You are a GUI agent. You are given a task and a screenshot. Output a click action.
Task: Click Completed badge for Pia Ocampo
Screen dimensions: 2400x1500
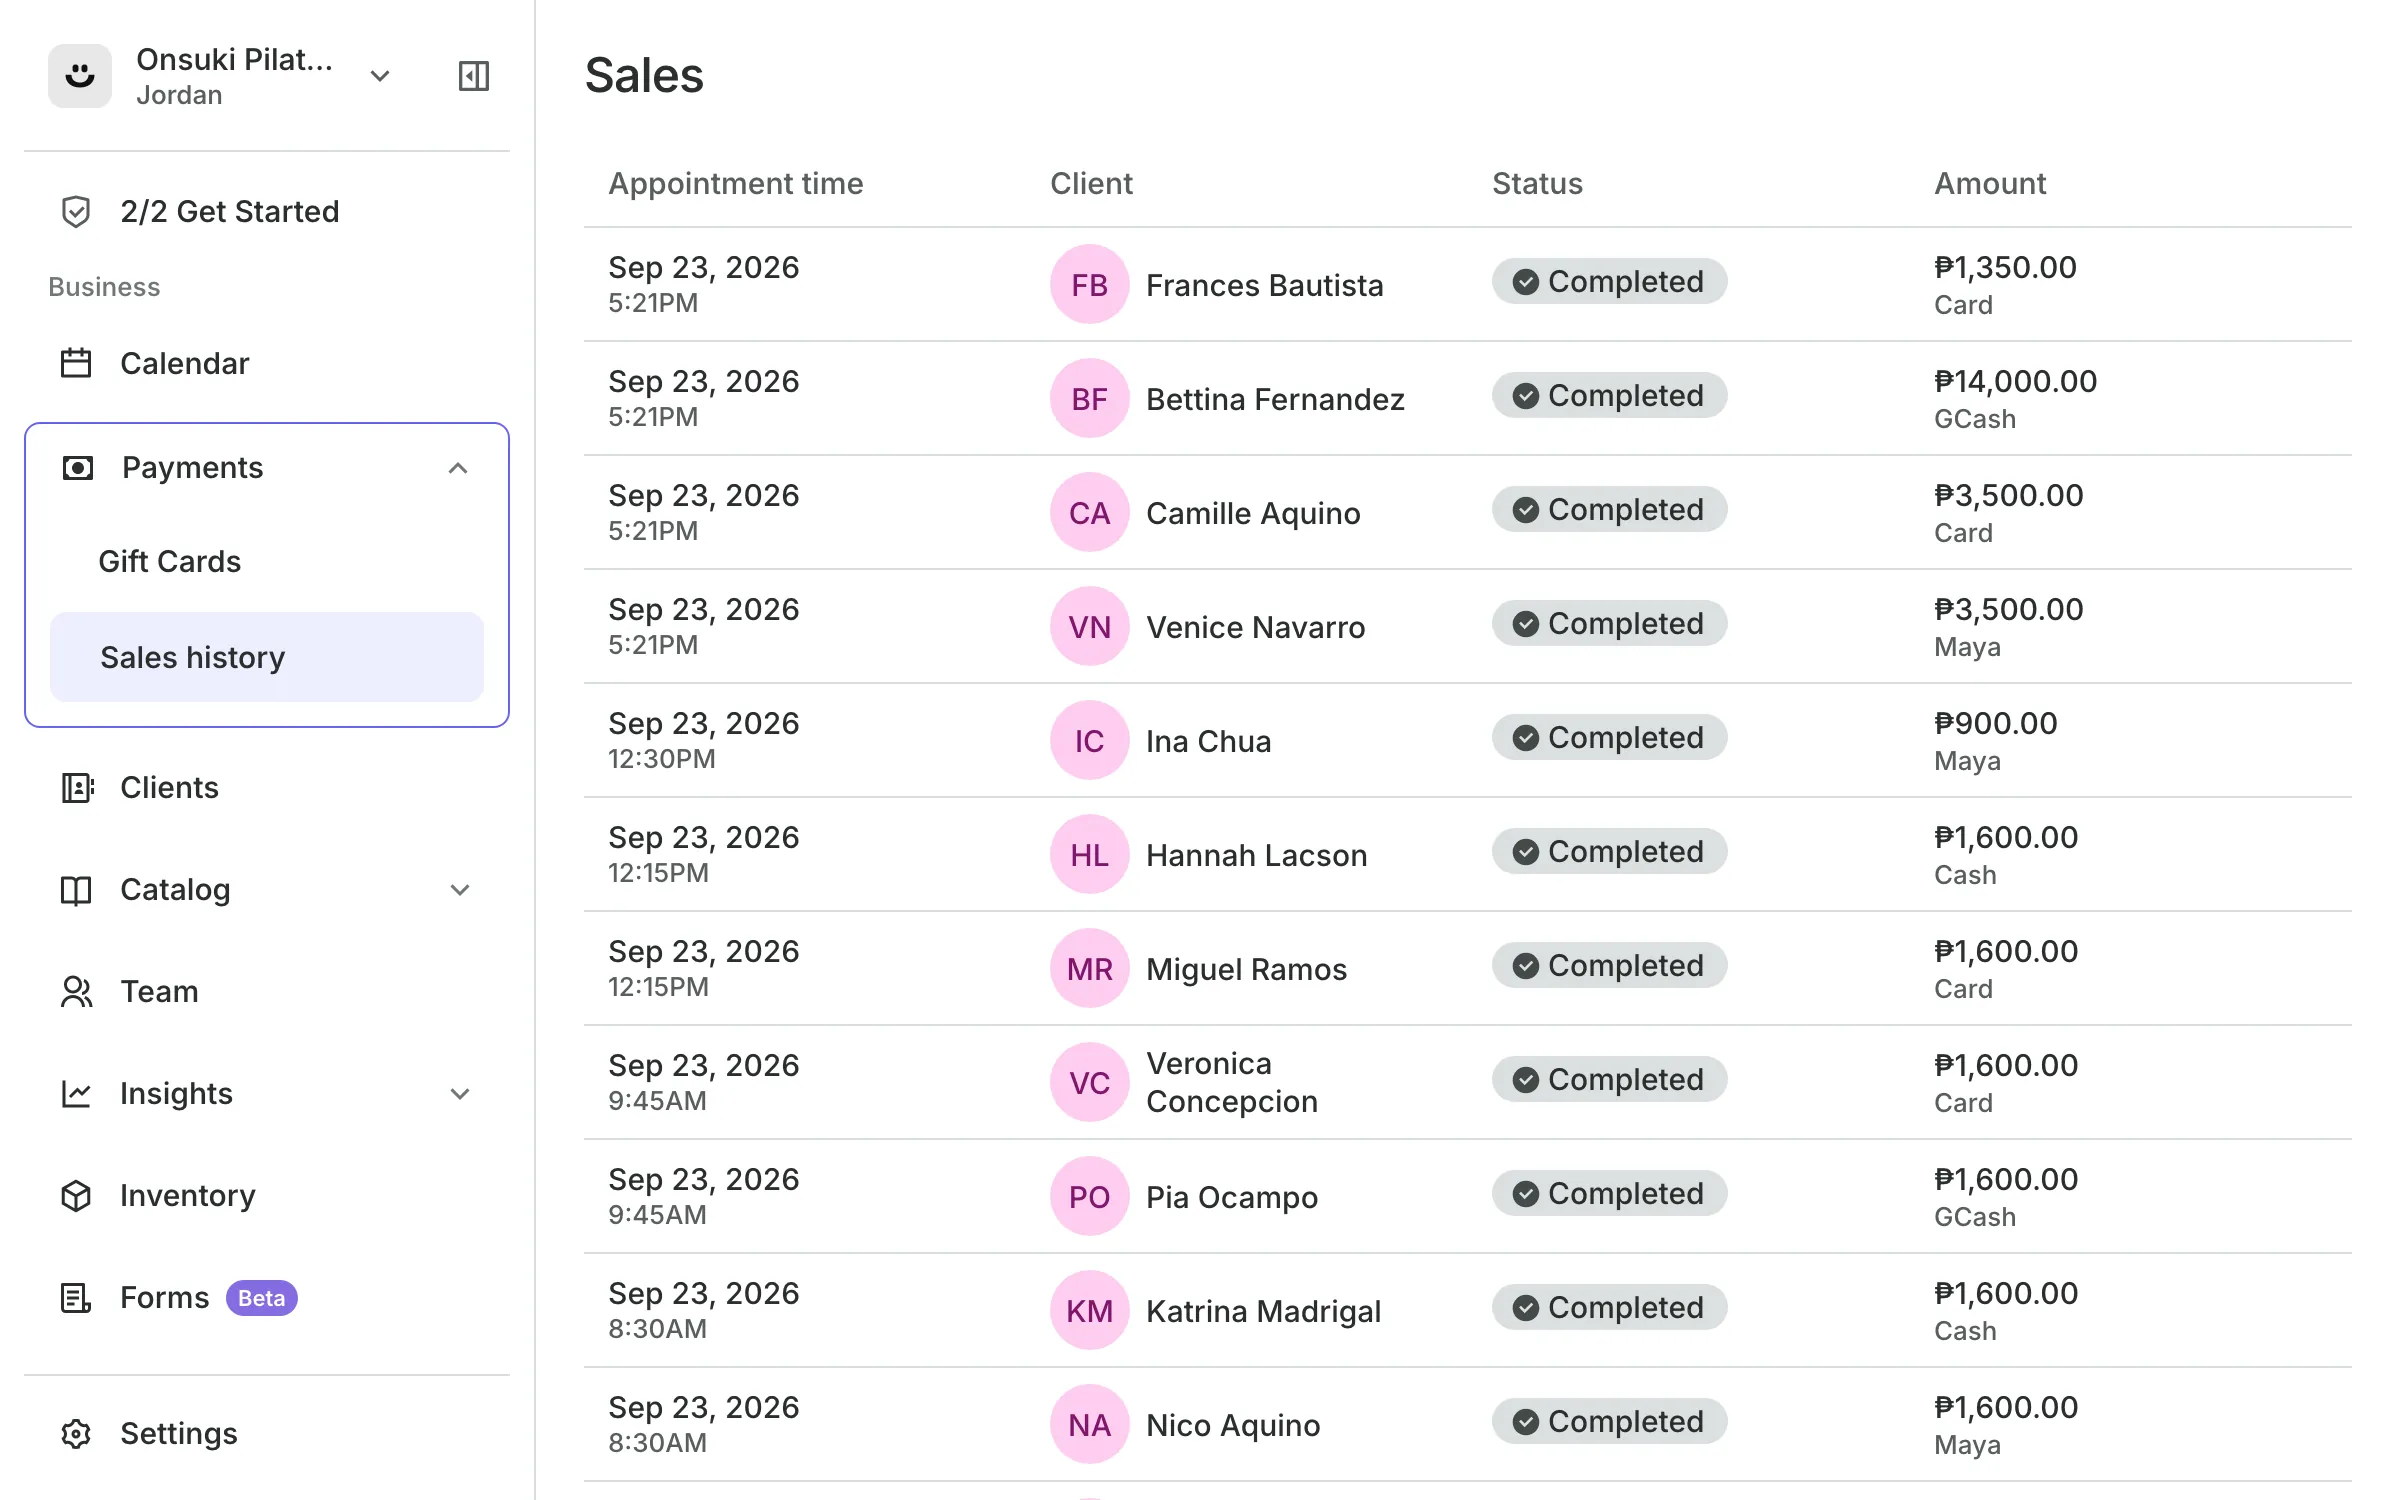[1609, 1194]
